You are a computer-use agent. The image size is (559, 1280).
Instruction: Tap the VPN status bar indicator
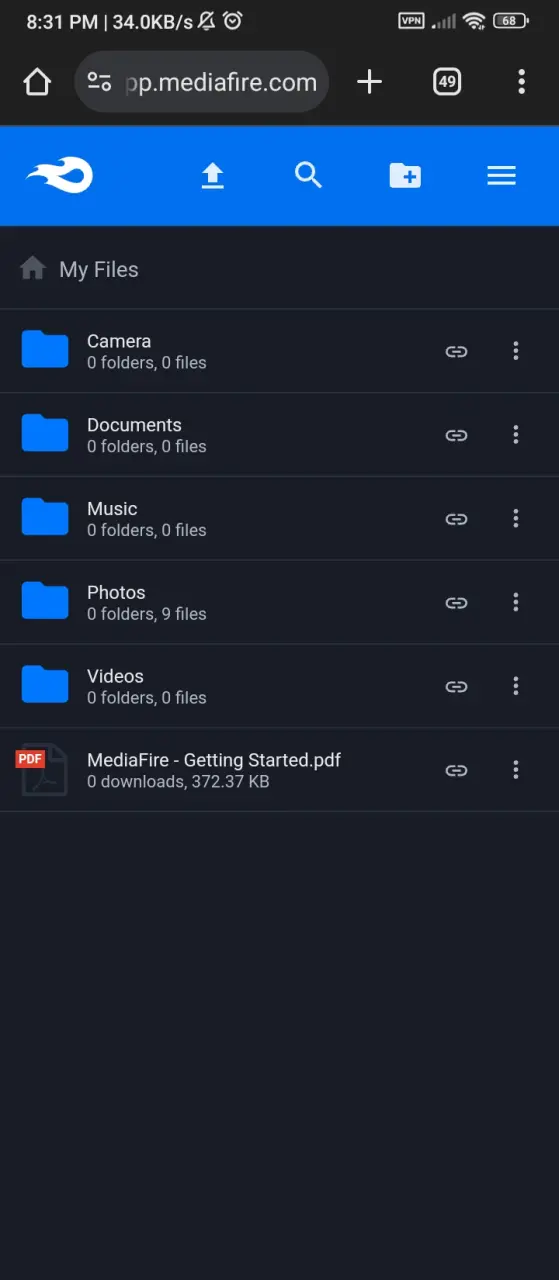click(x=410, y=20)
